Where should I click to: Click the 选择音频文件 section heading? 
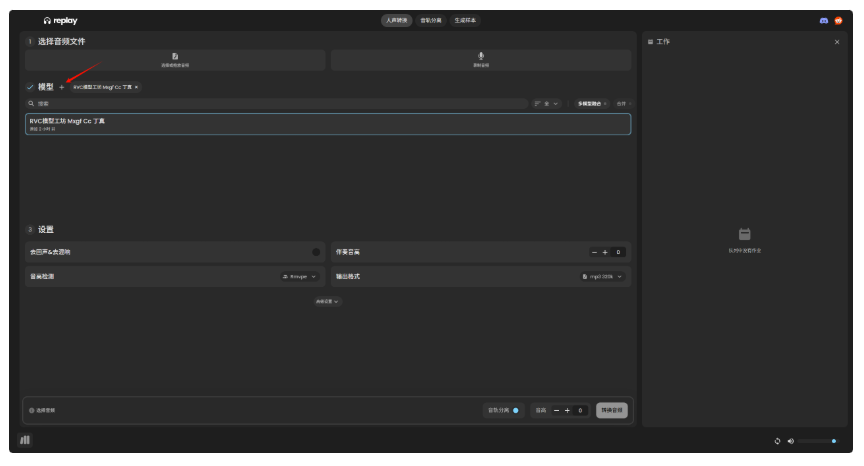click(61, 41)
